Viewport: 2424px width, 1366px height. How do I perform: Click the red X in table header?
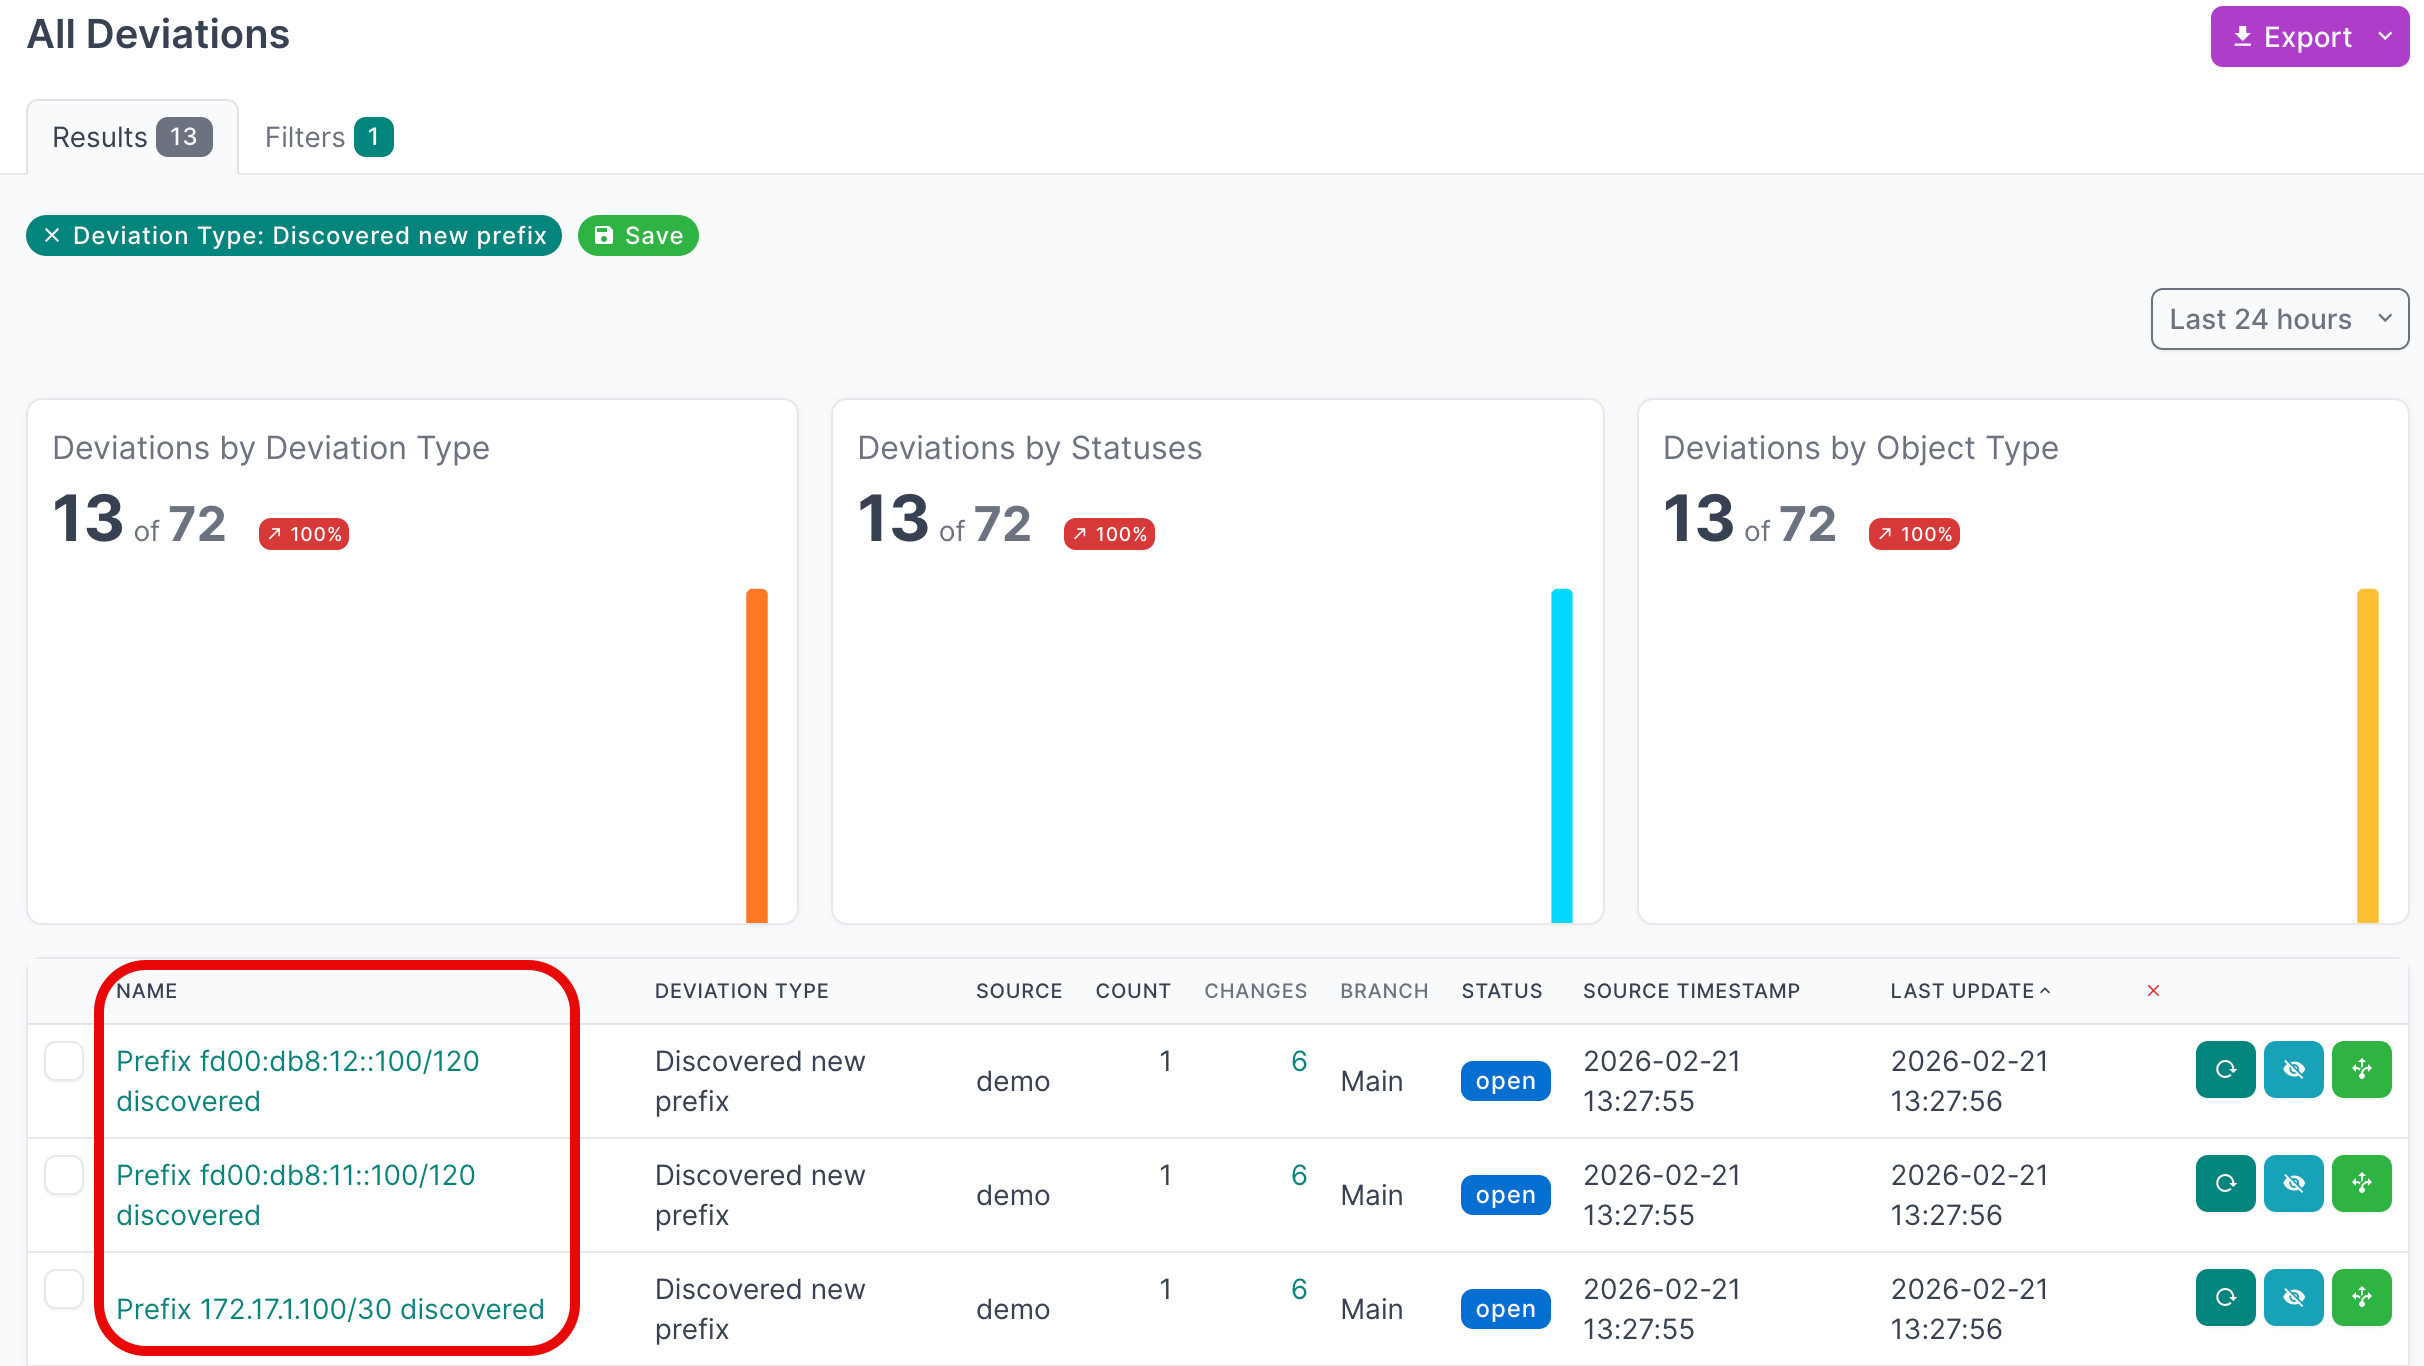point(2153,991)
